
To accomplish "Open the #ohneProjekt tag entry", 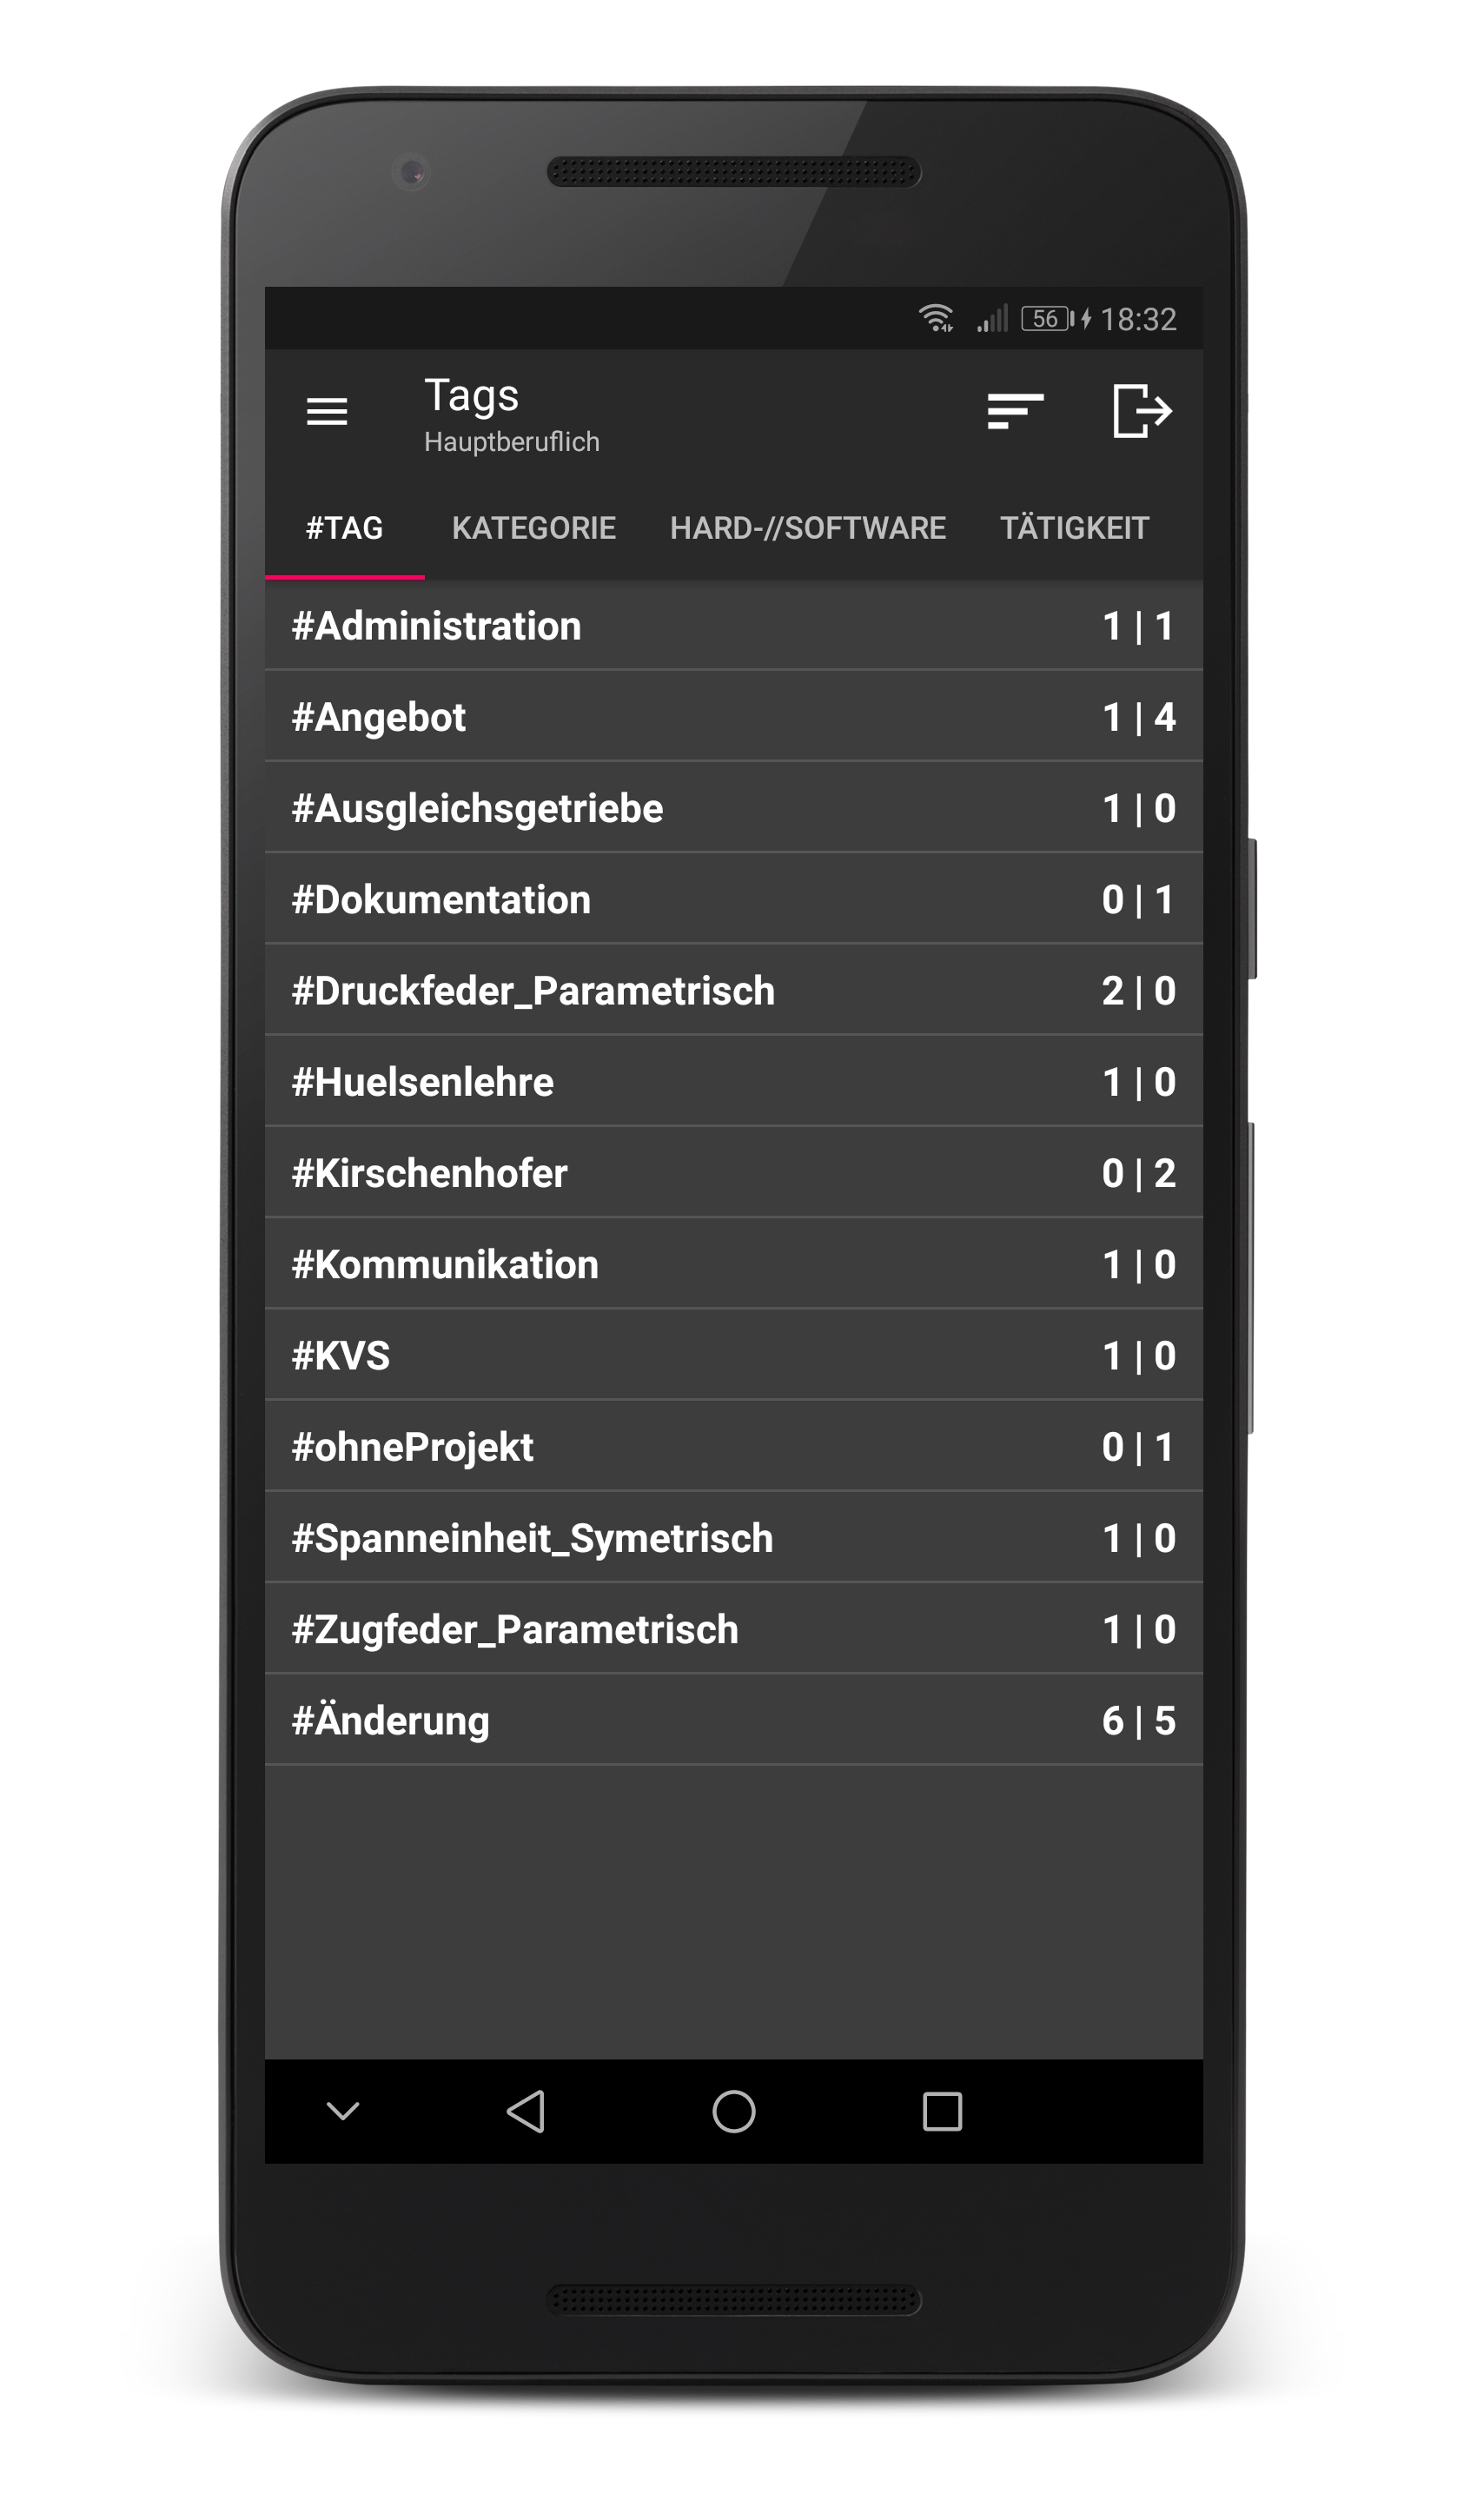I will tap(733, 1446).
